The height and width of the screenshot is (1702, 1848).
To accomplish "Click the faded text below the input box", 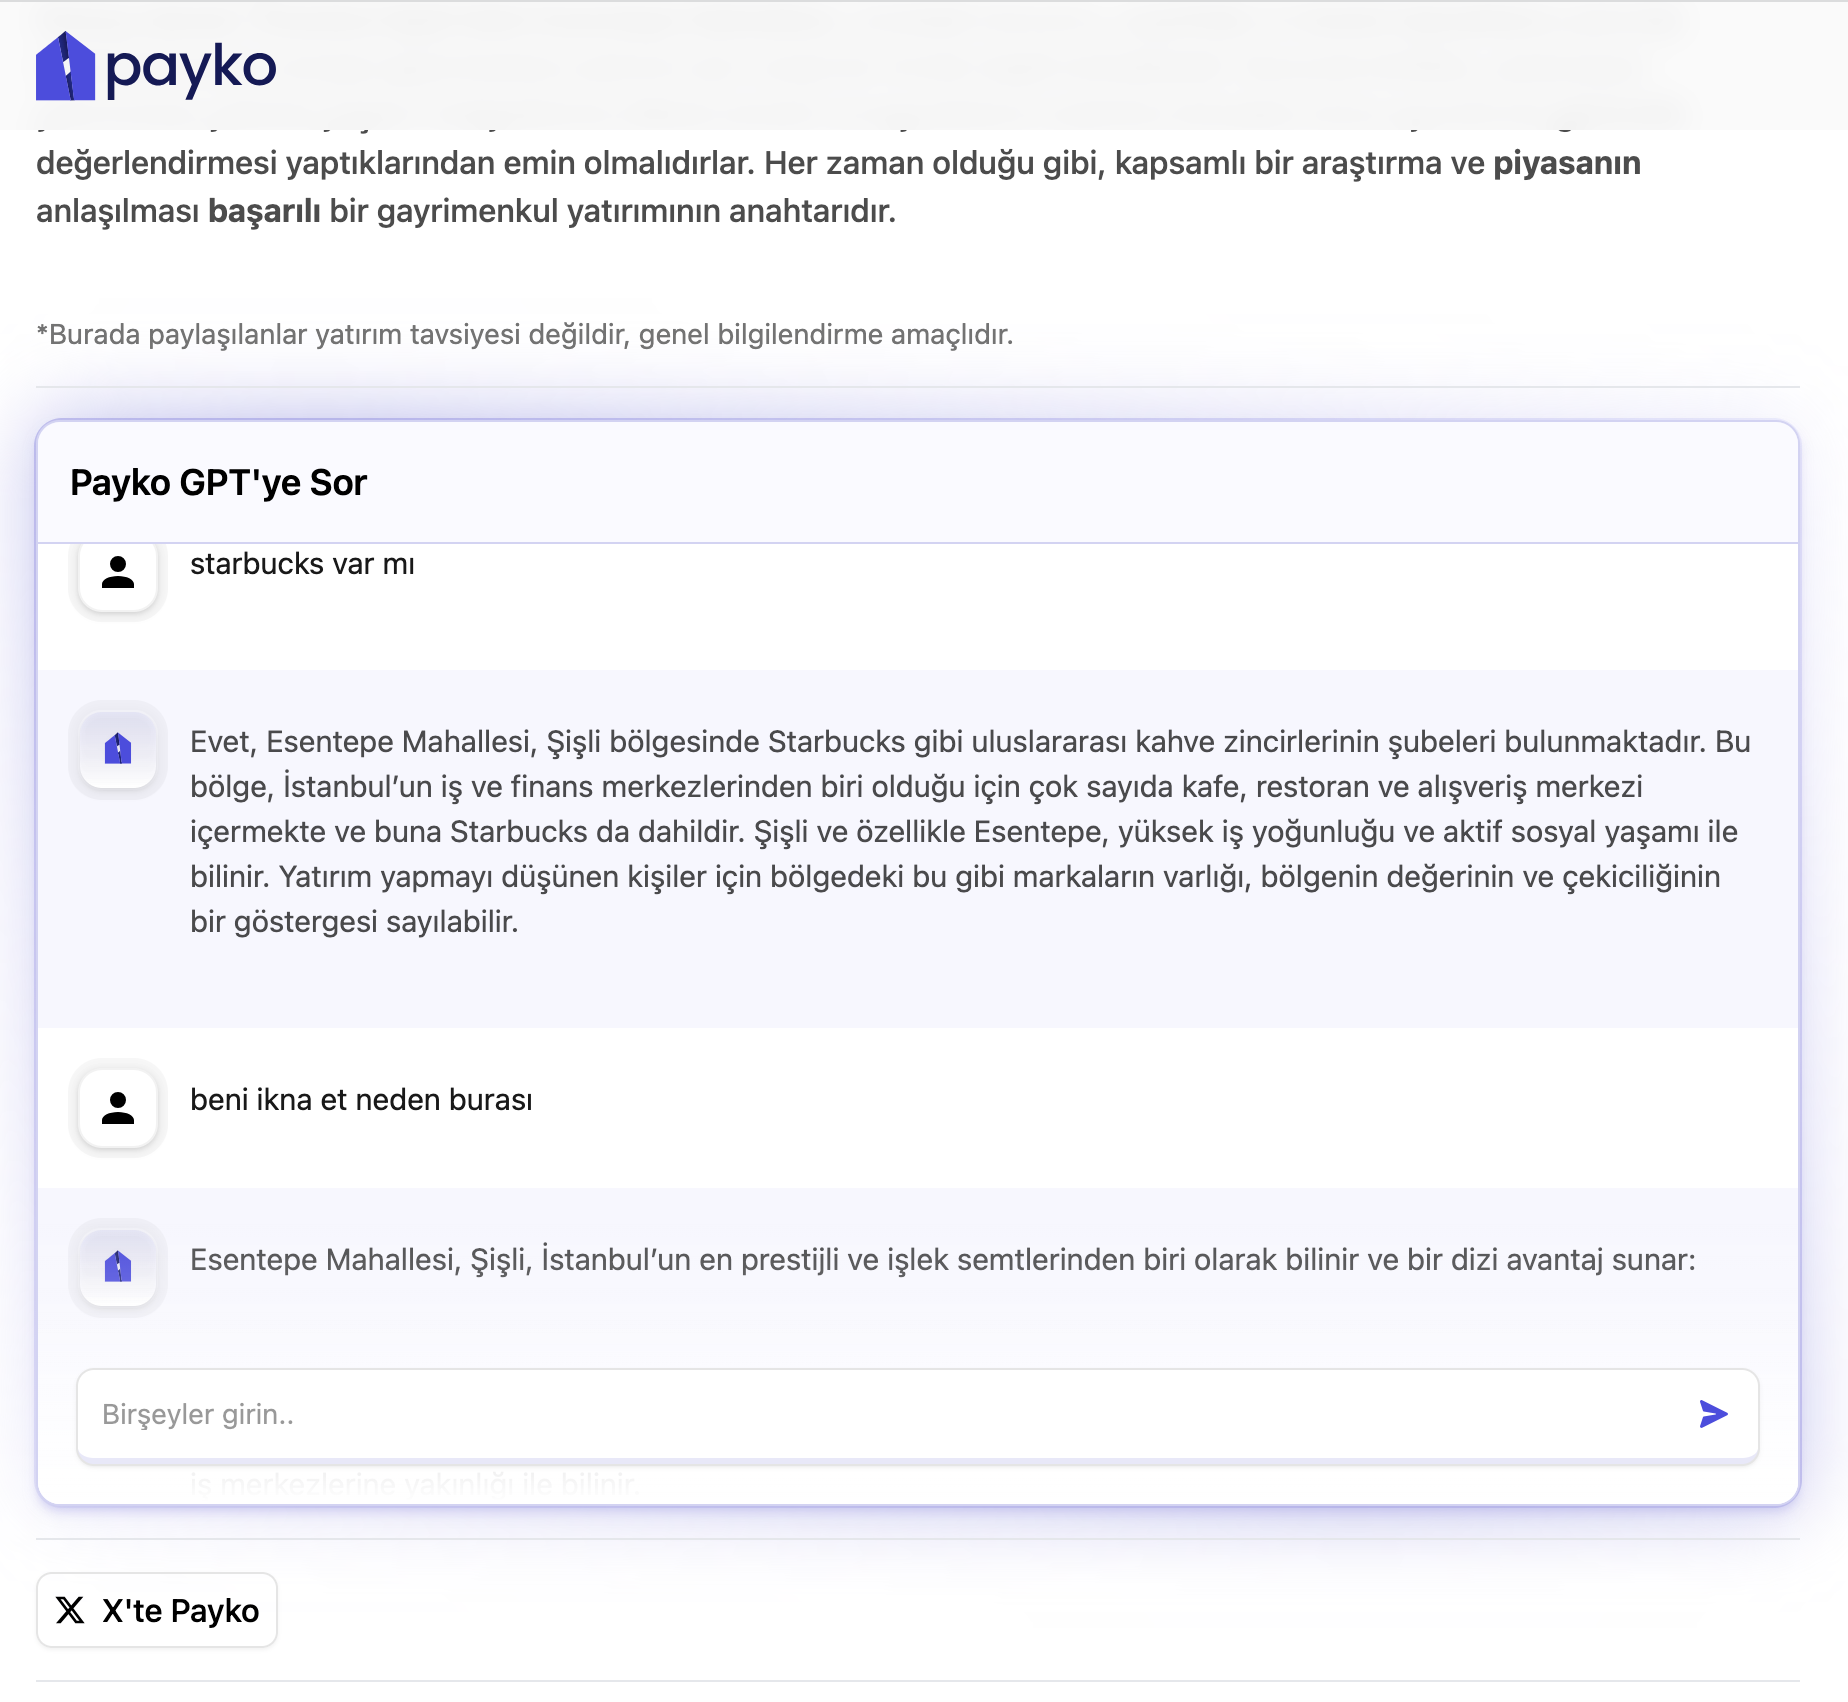I will coord(414,1484).
